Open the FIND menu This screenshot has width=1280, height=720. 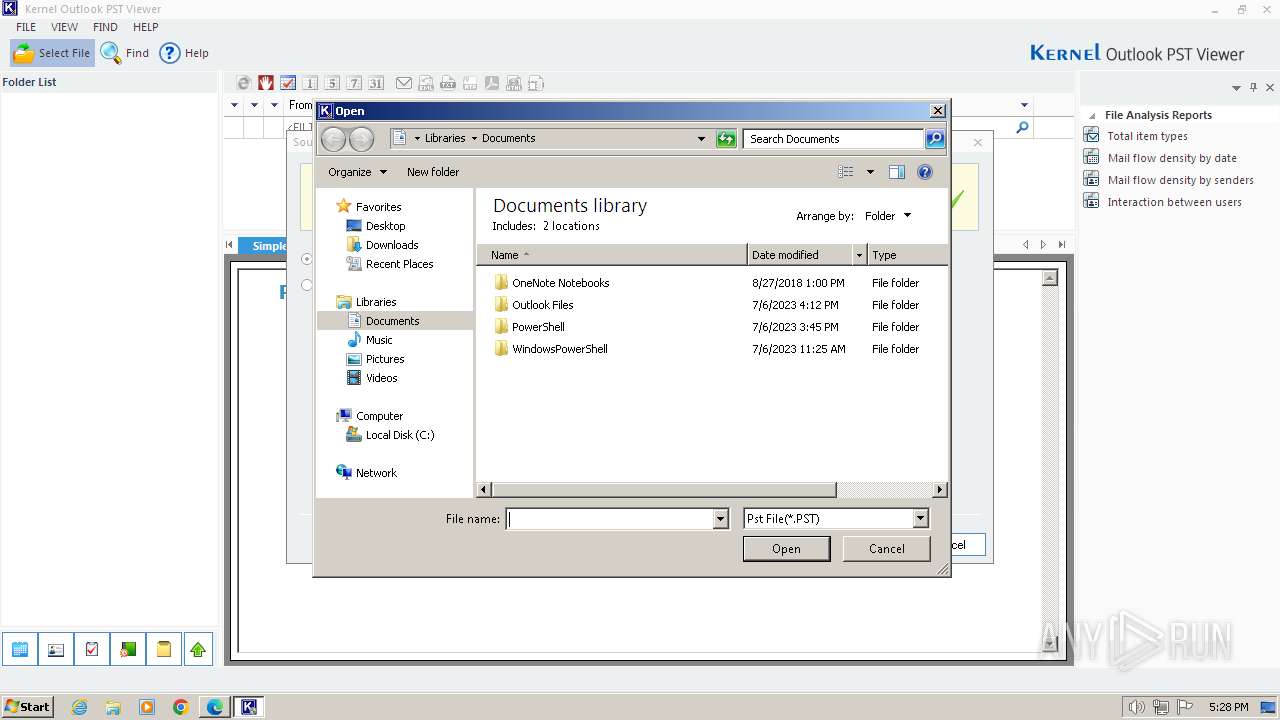105,27
